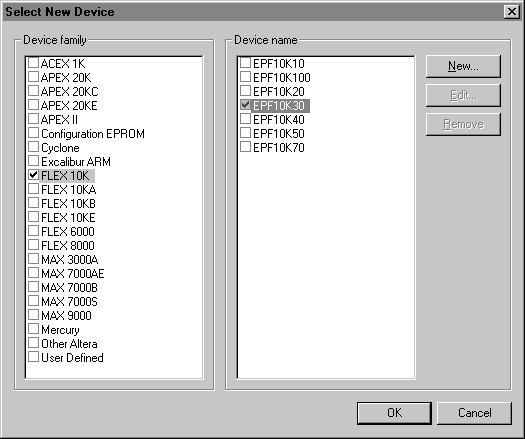Check the User Defined checkbox
The height and width of the screenshot is (439, 525).
coord(33,357)
